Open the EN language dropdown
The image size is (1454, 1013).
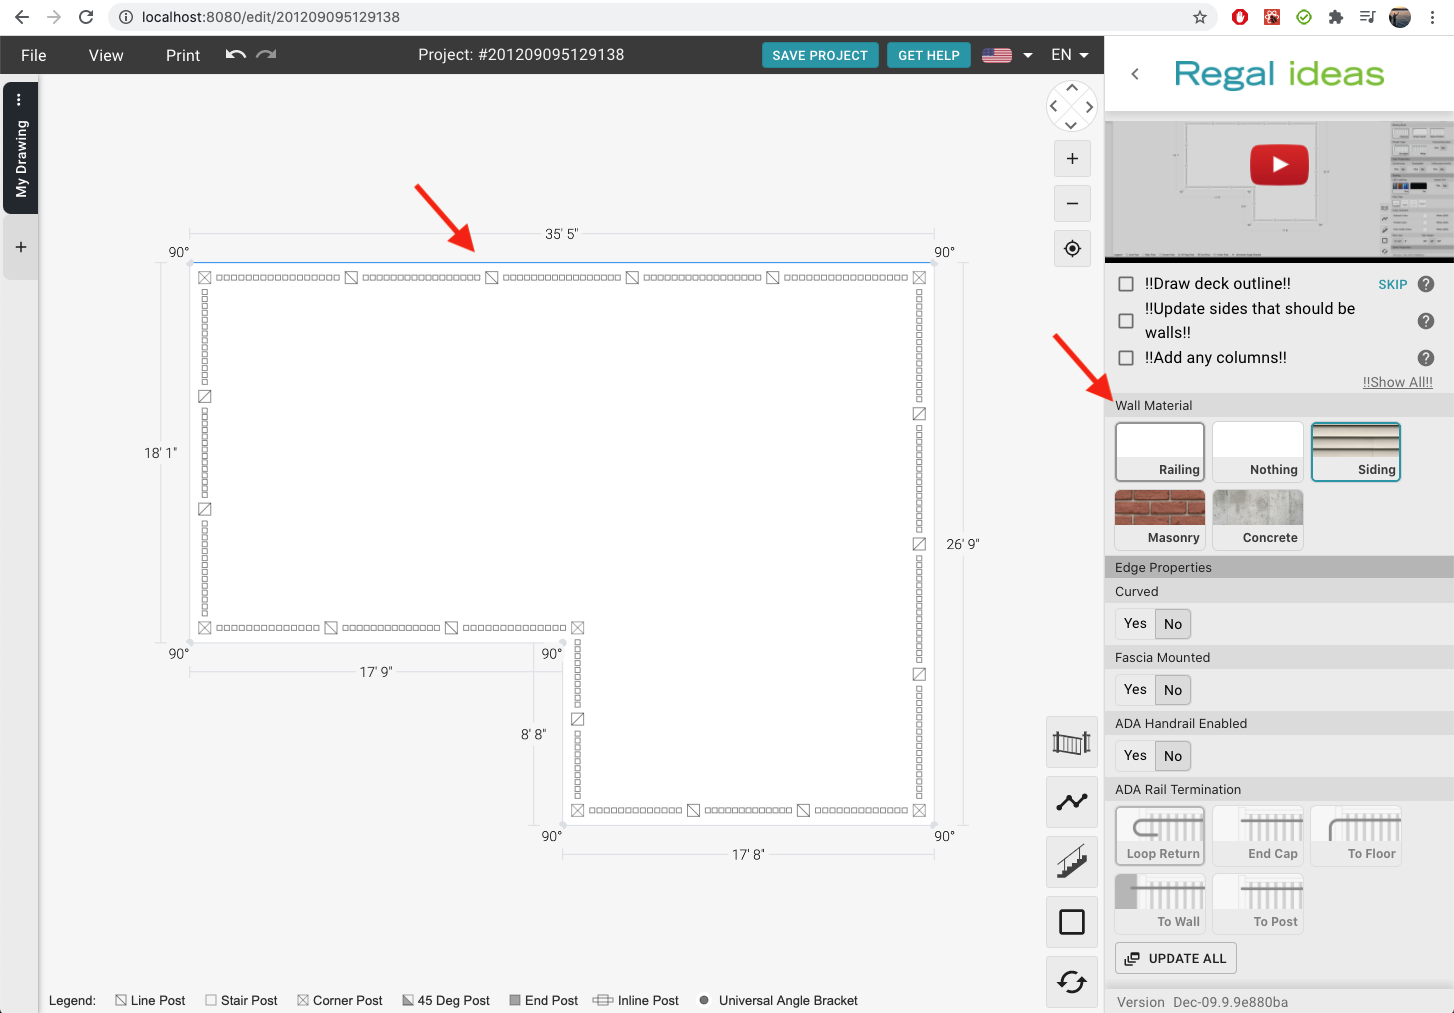point(1069,55)
